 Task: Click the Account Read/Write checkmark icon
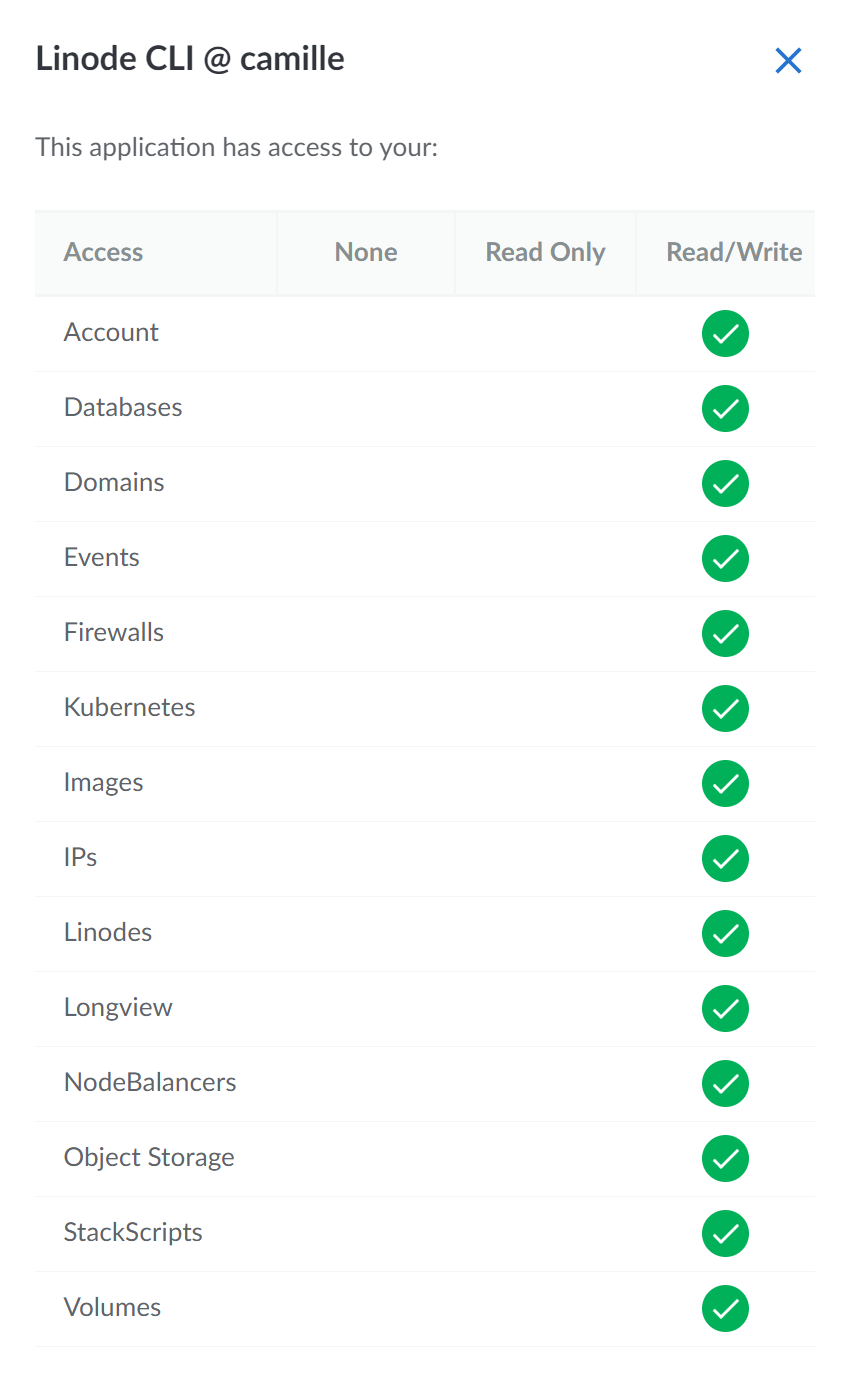(725, 334)
